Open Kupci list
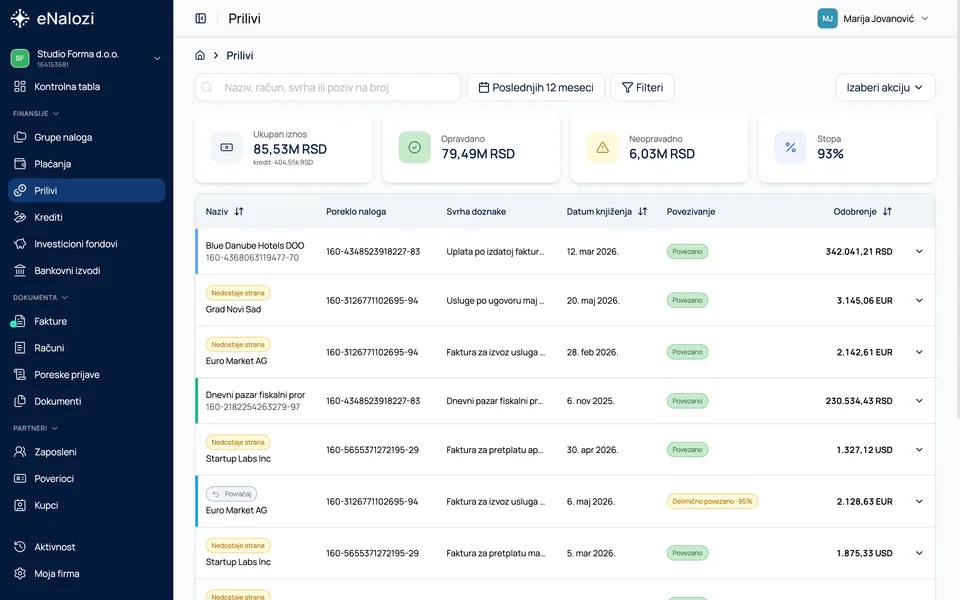This screenshot has width=960, height=600. pos(86,505)
